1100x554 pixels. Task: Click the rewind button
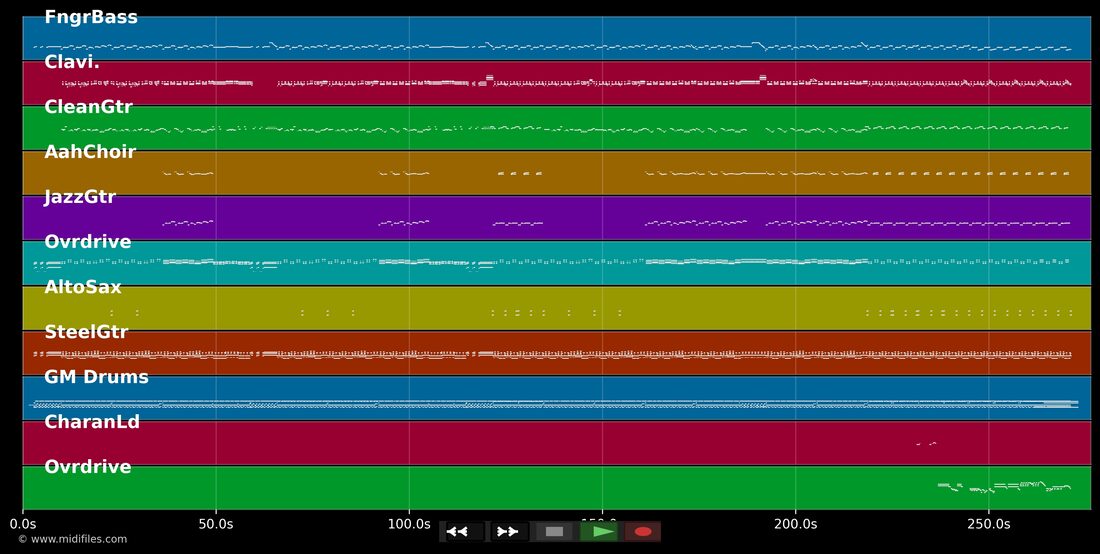pos(464,532)
